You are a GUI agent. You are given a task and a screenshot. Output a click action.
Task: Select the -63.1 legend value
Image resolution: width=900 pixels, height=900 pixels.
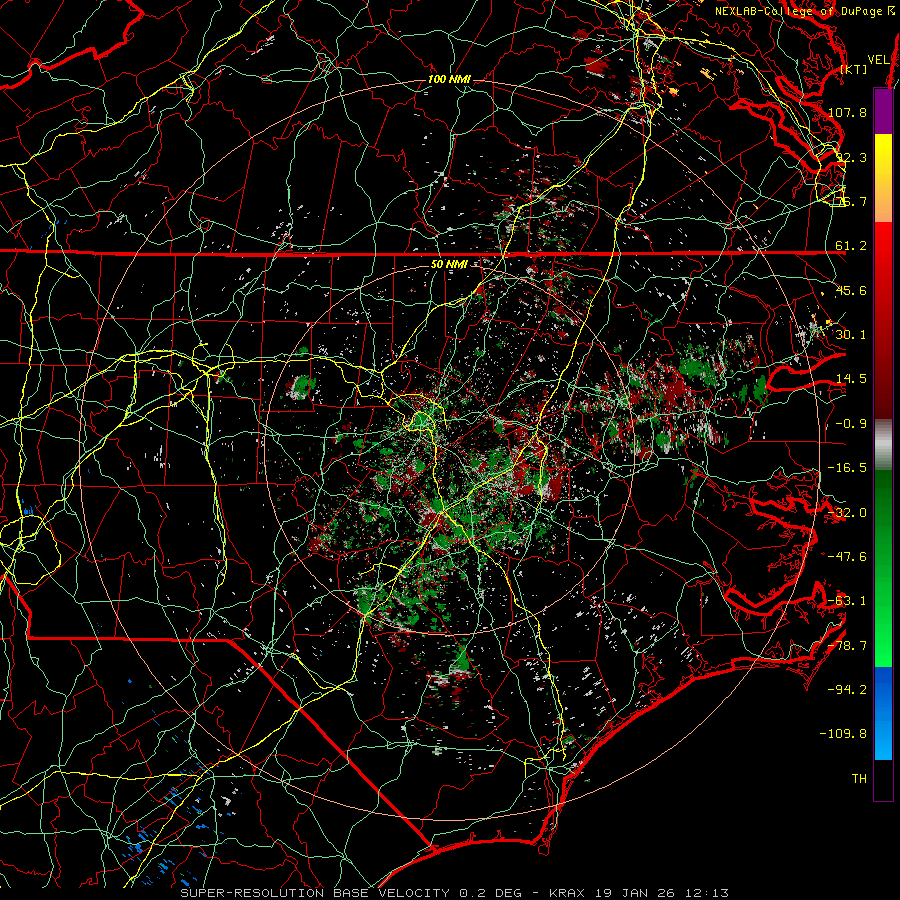point(847,601)
